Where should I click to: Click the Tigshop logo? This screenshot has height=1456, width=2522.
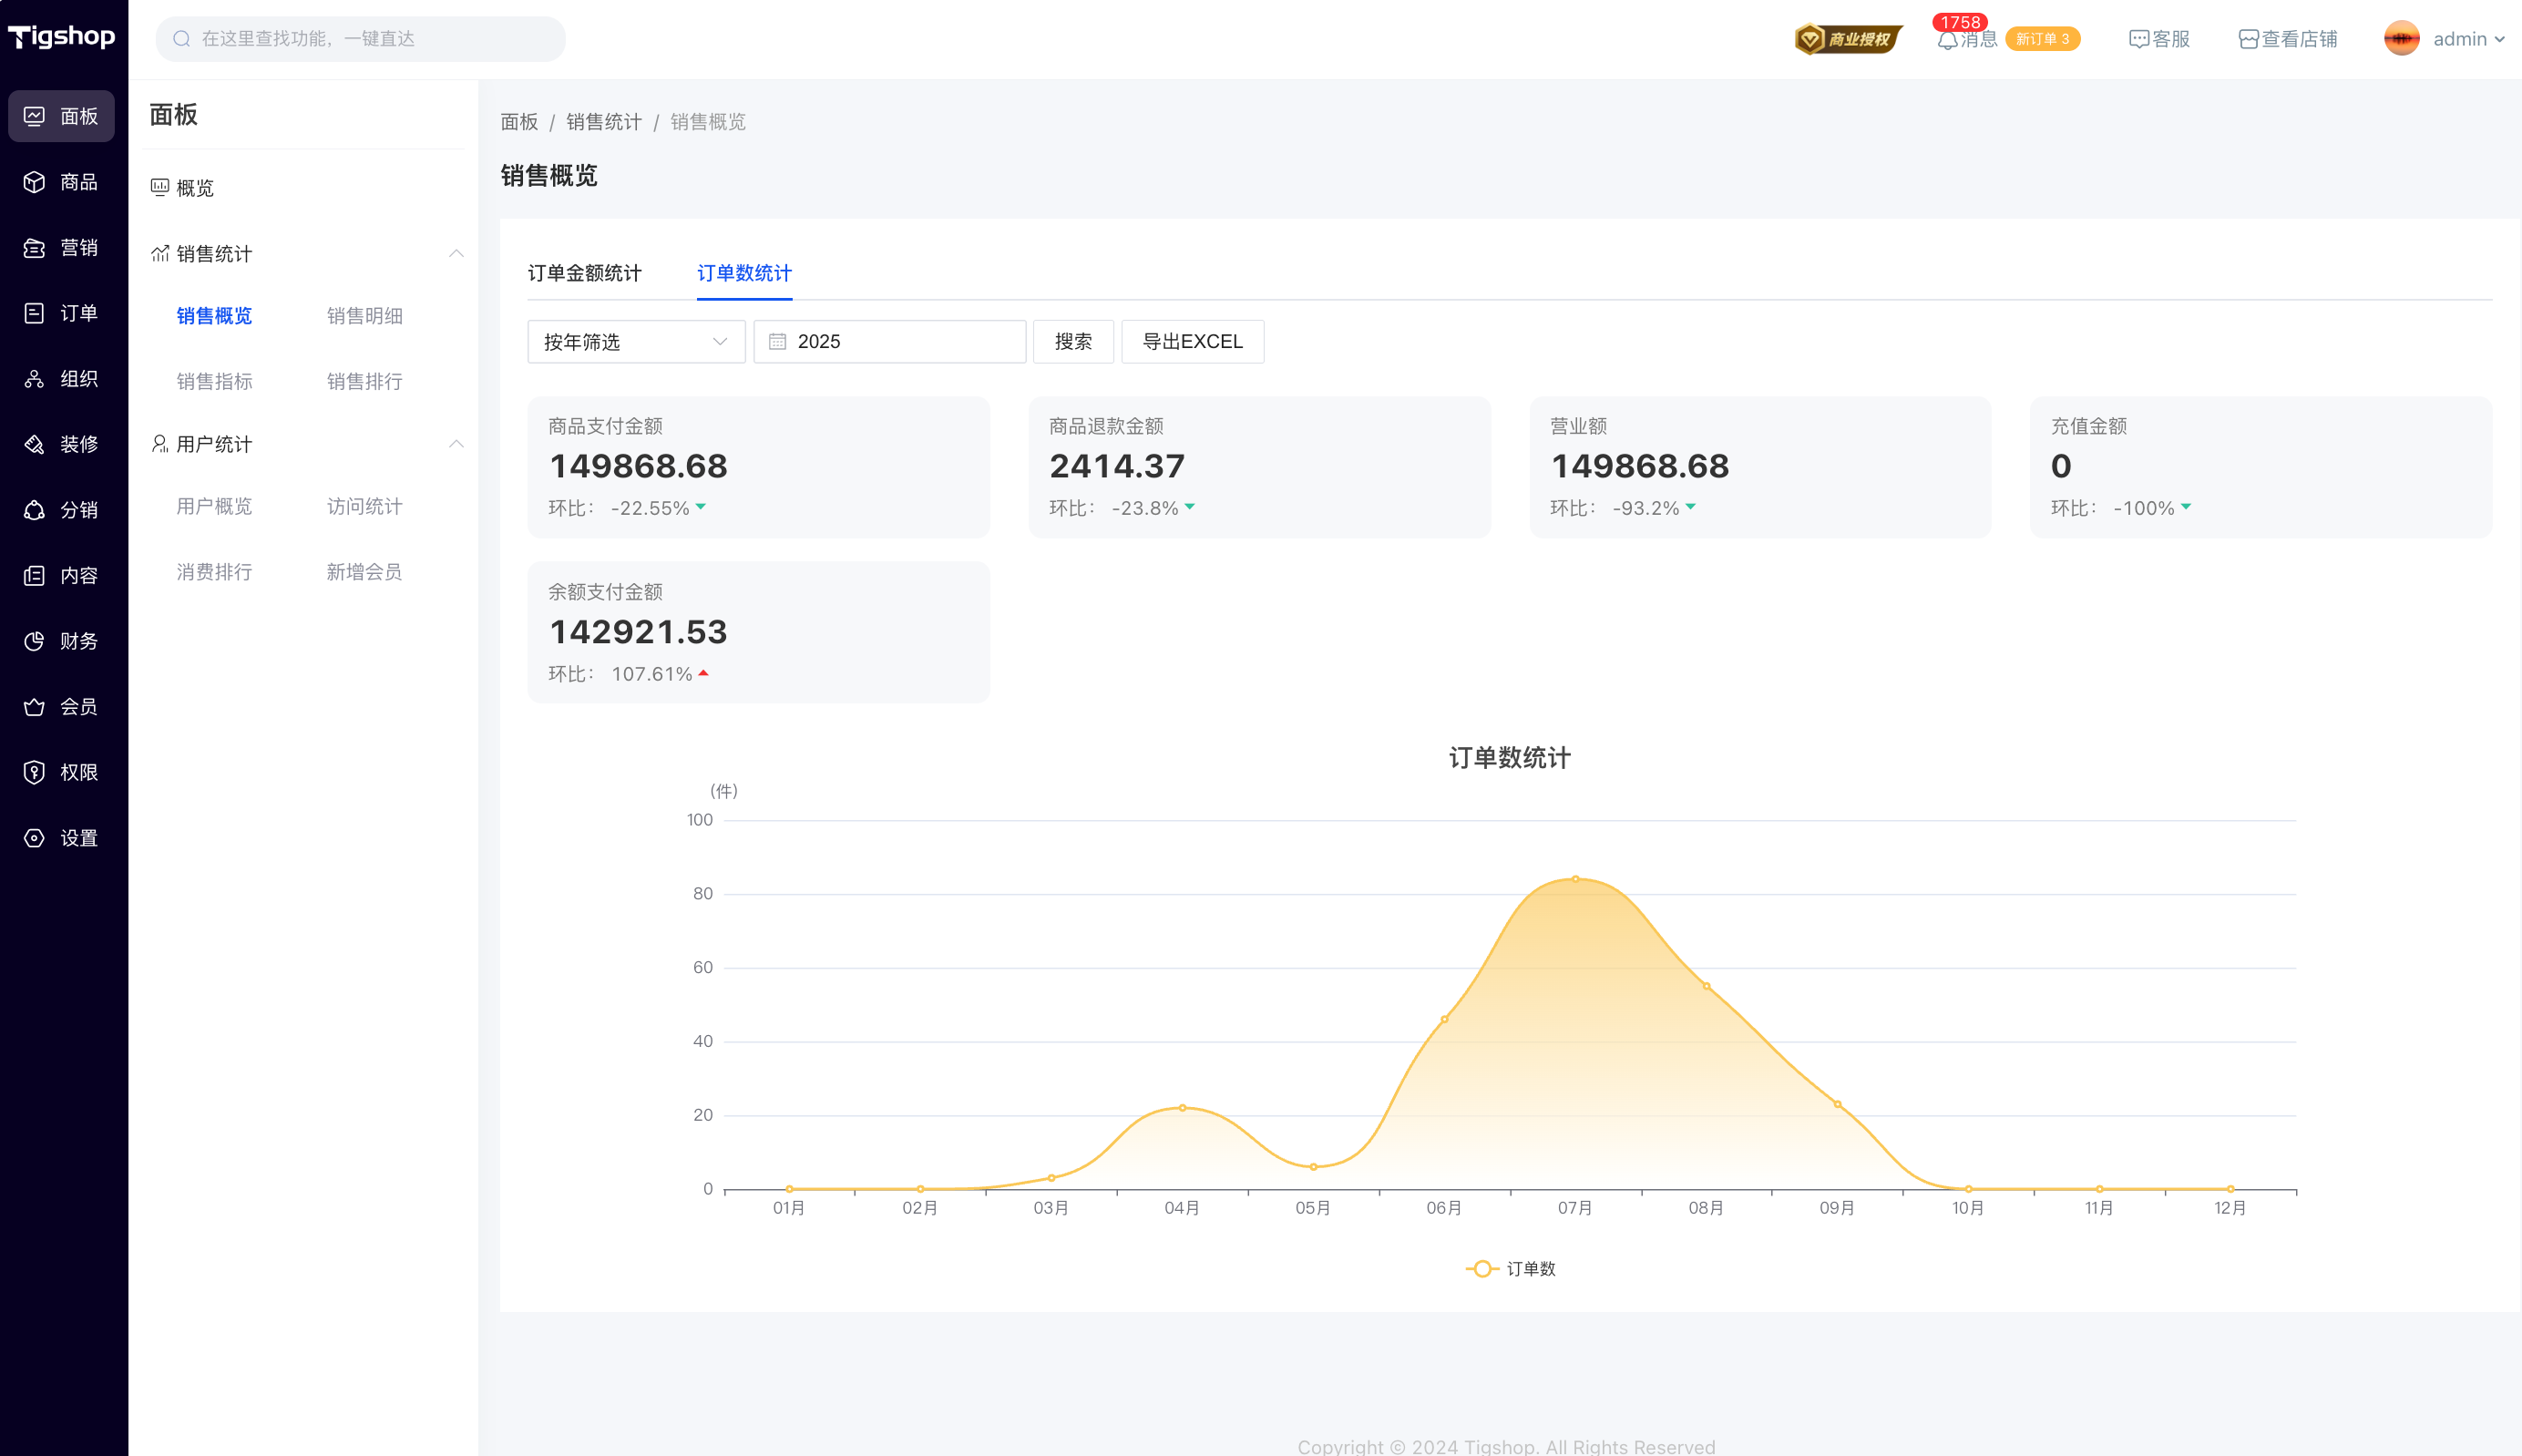[x=62, y=37]
